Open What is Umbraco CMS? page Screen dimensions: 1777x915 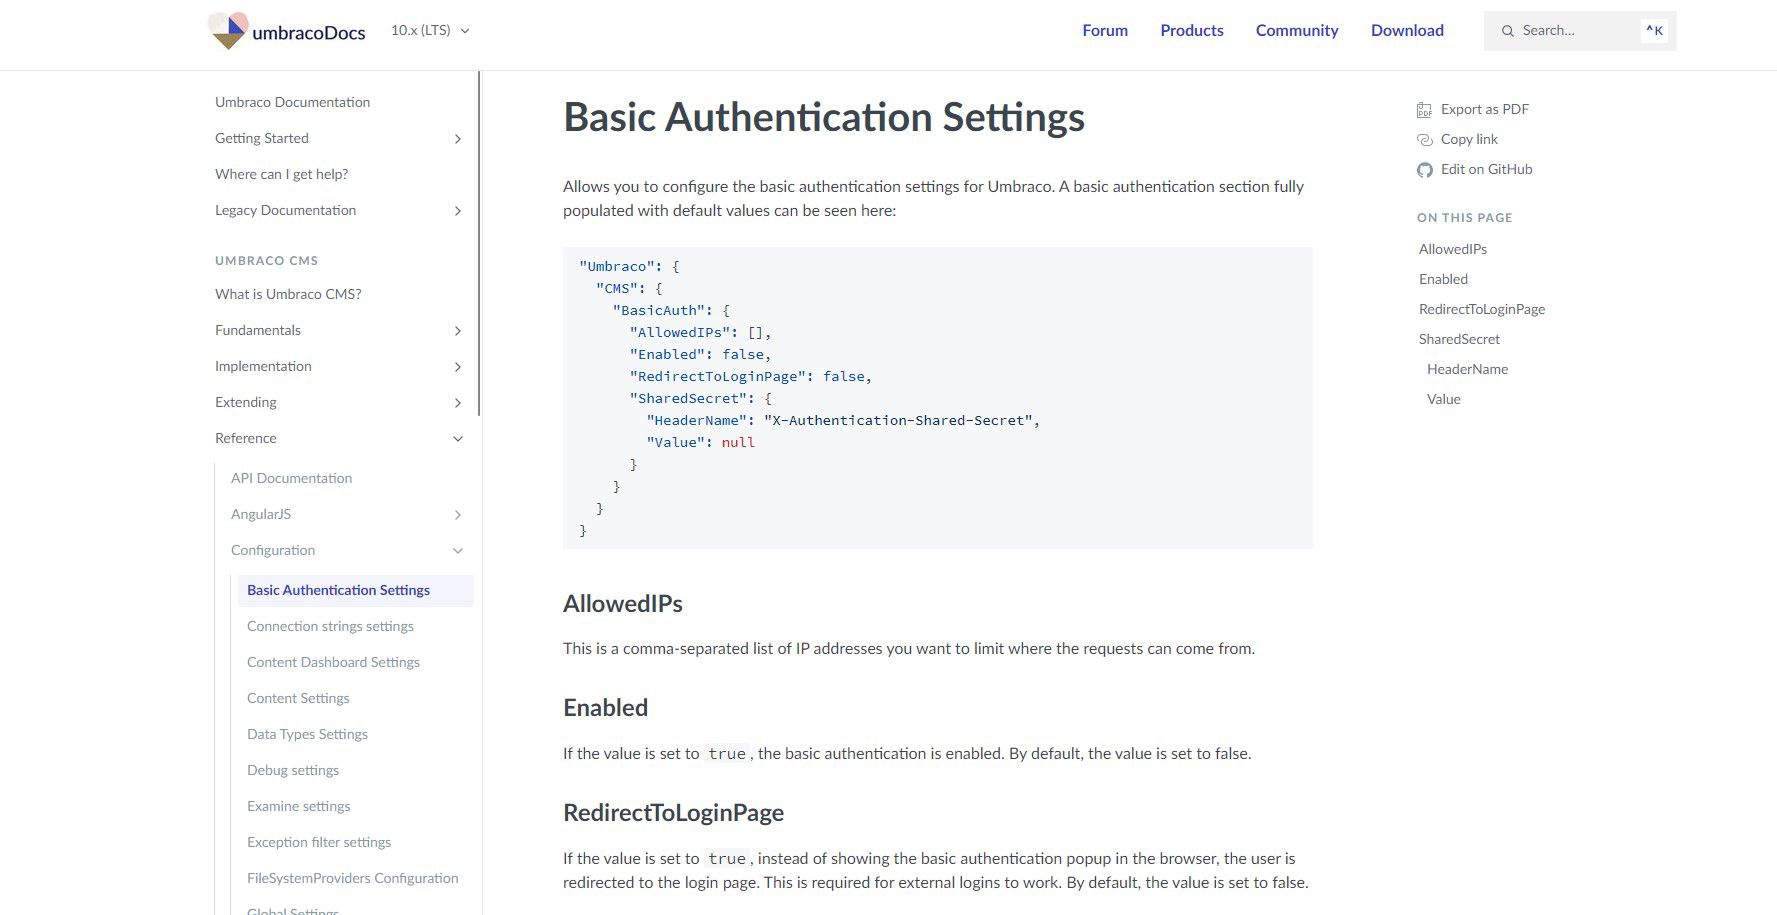tap(288, 294)
